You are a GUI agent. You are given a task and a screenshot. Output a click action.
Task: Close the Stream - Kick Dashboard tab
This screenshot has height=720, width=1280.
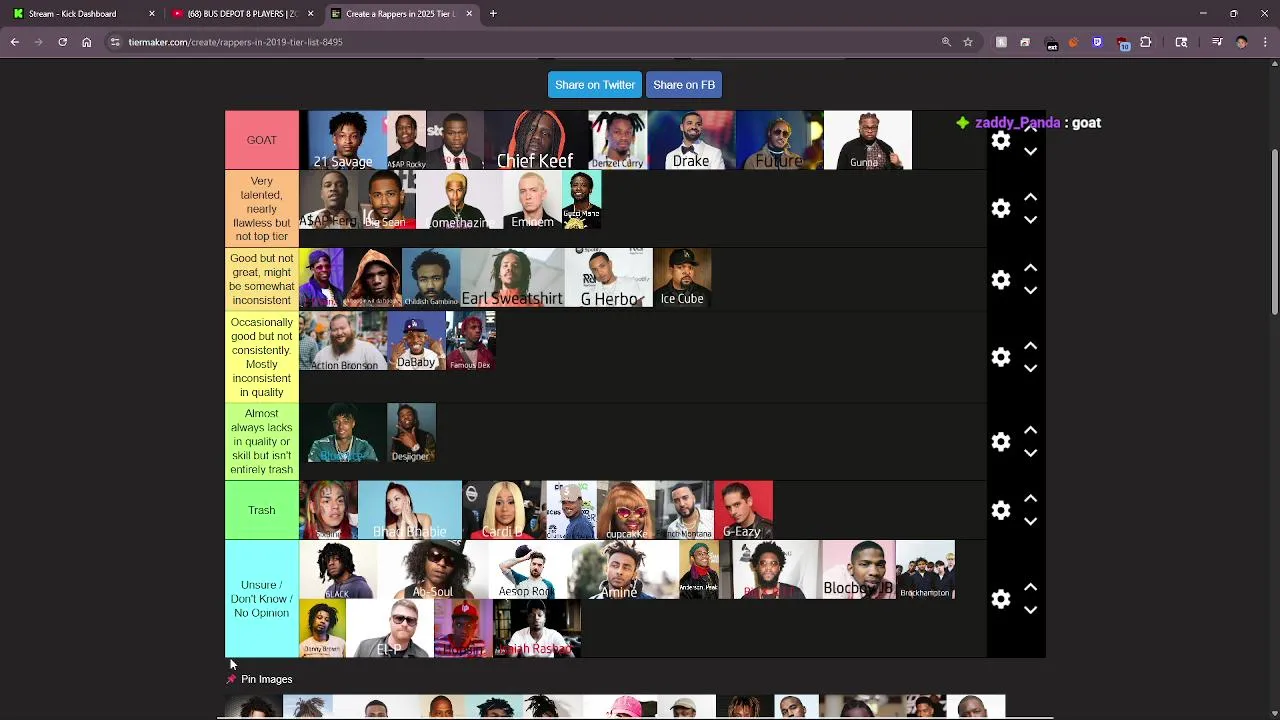(152, 14)
